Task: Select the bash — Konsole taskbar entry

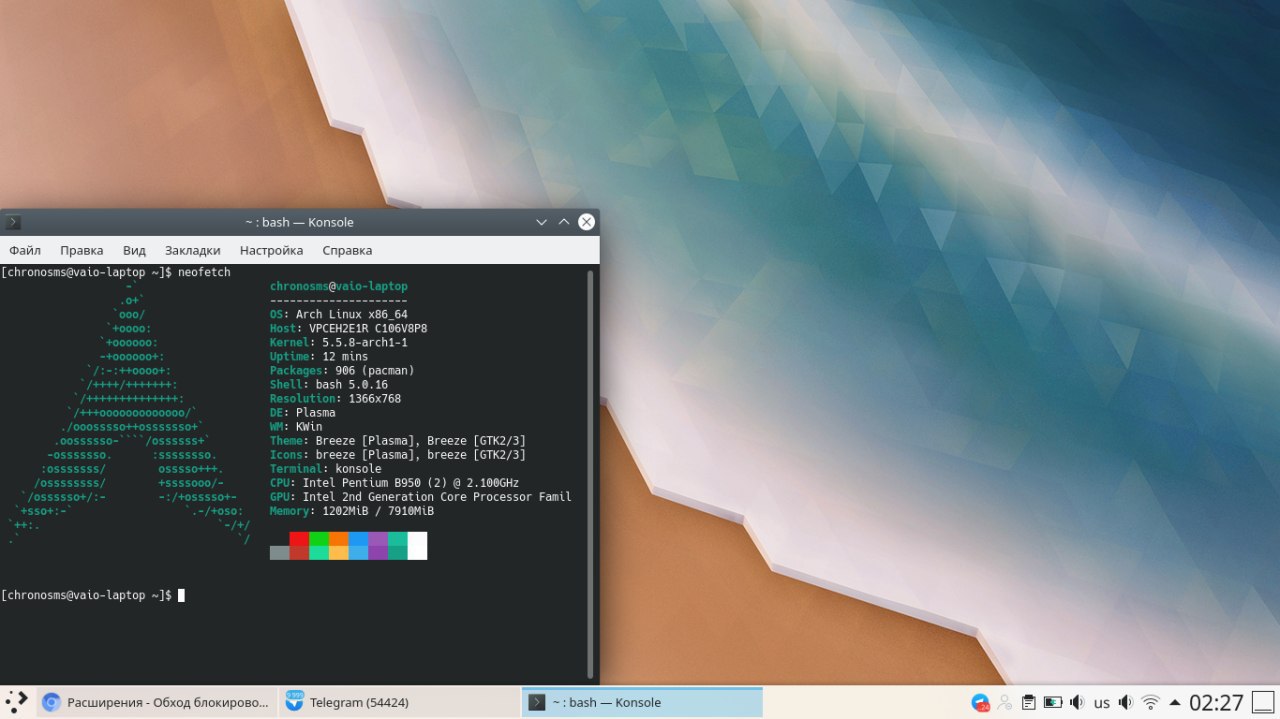Action: (x=642, y=702)
